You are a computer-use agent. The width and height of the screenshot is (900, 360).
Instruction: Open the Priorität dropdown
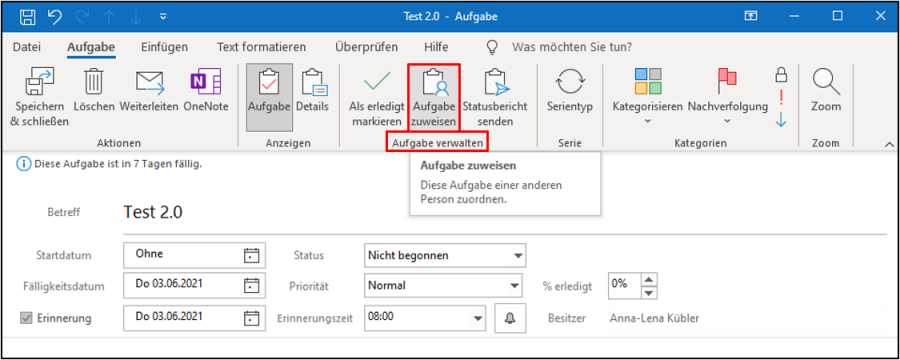514,285
